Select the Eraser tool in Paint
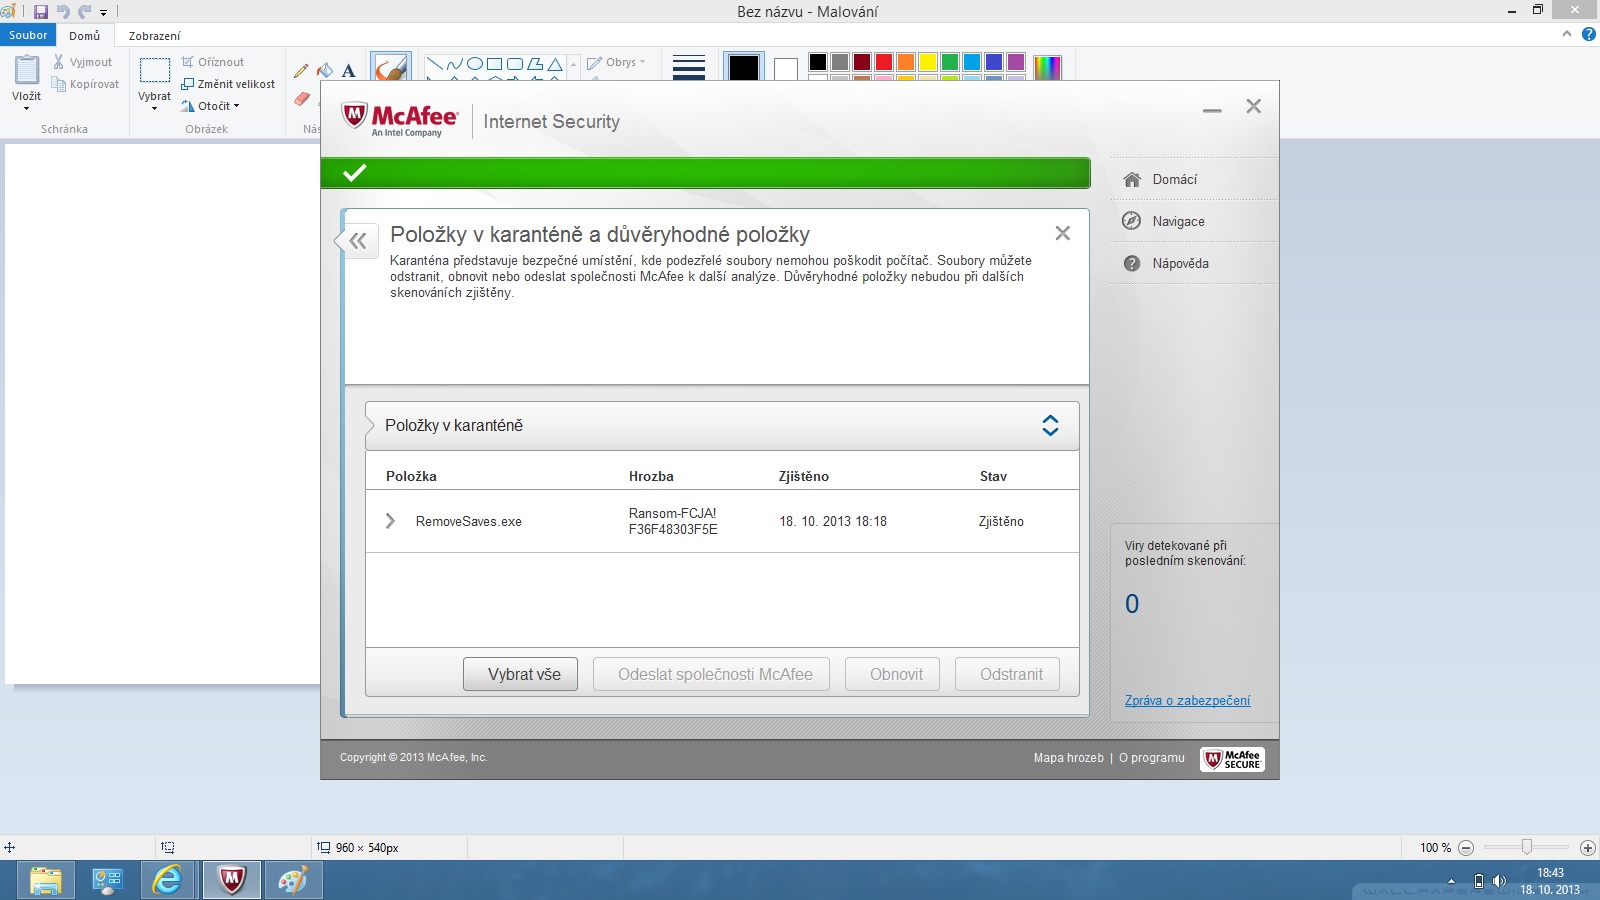The width and height of the screenshot is (1600, 900). click(x=301, y=98)
